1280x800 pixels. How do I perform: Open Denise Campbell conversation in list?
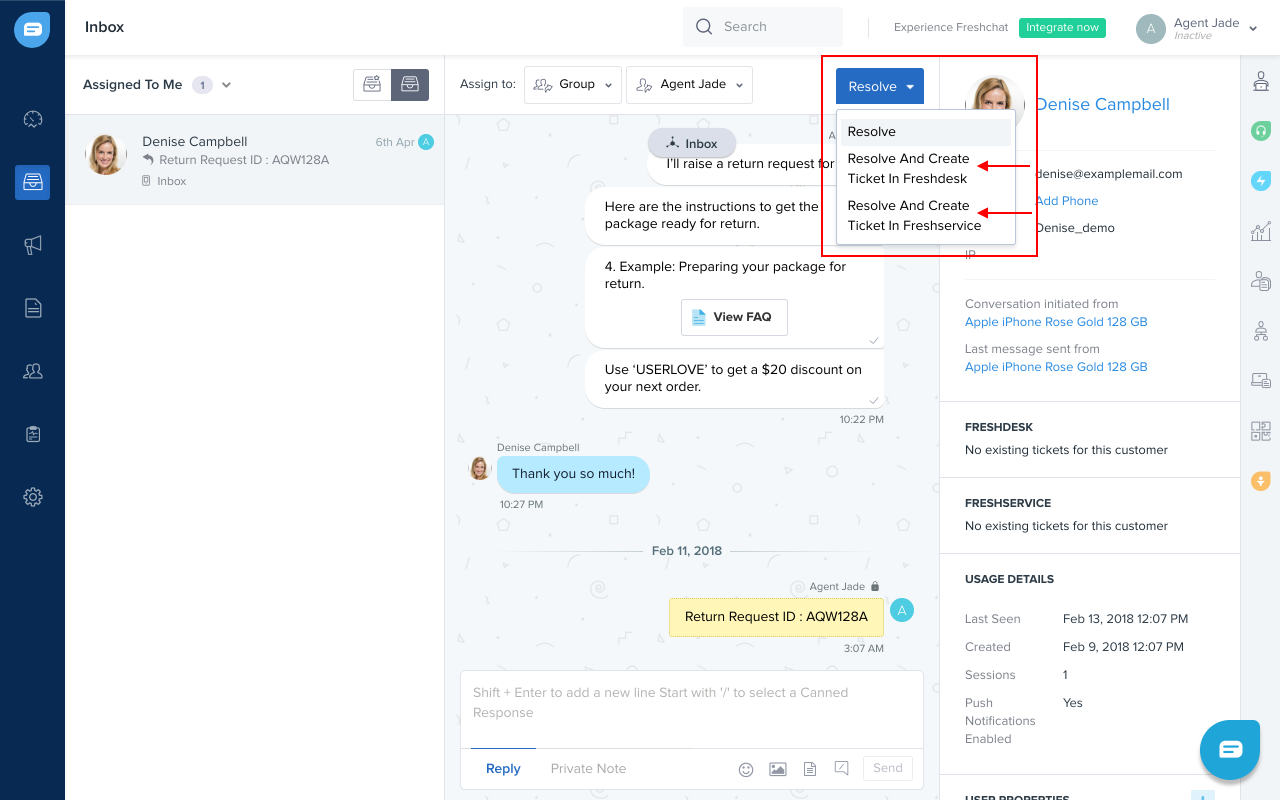pos(255,160)
